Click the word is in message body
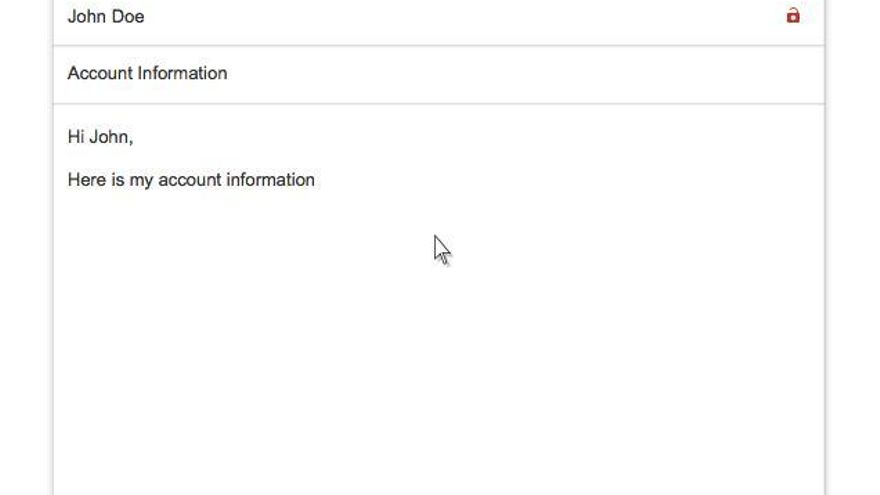Screen dimensions: 880x495 coord(117,180)
